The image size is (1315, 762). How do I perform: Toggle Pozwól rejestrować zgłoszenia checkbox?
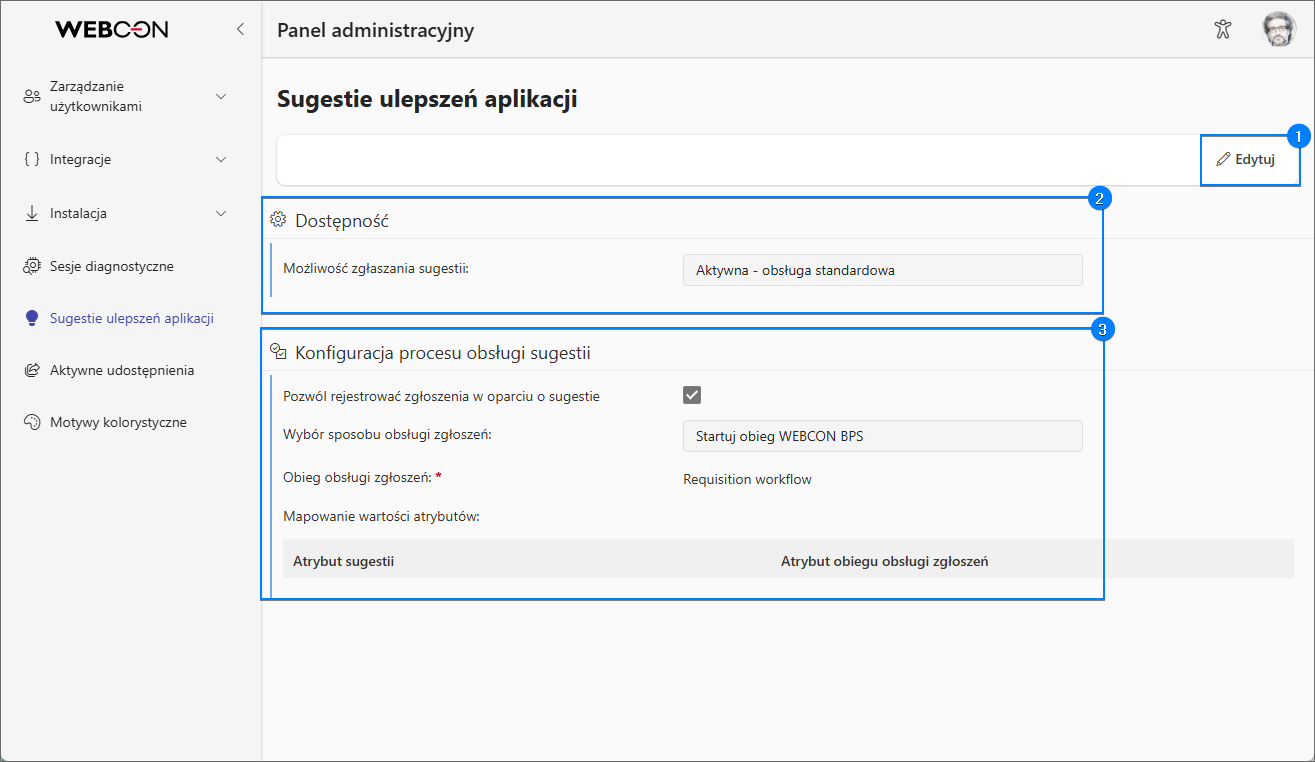(692, 395)
